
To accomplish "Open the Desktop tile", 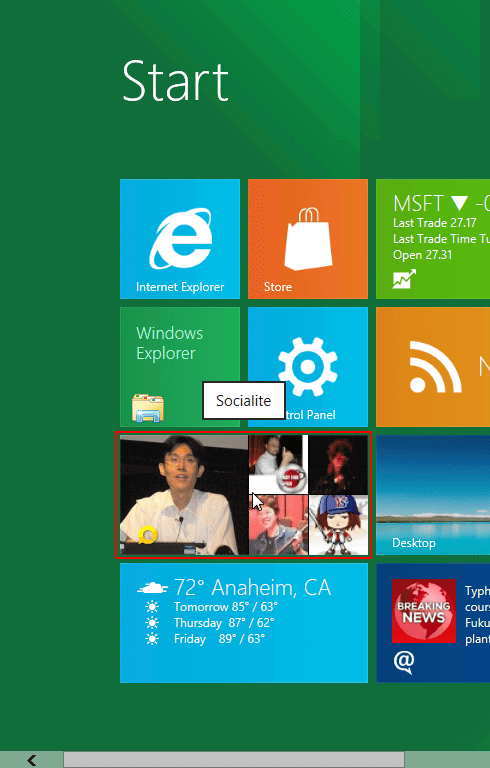I will point(433,495).
